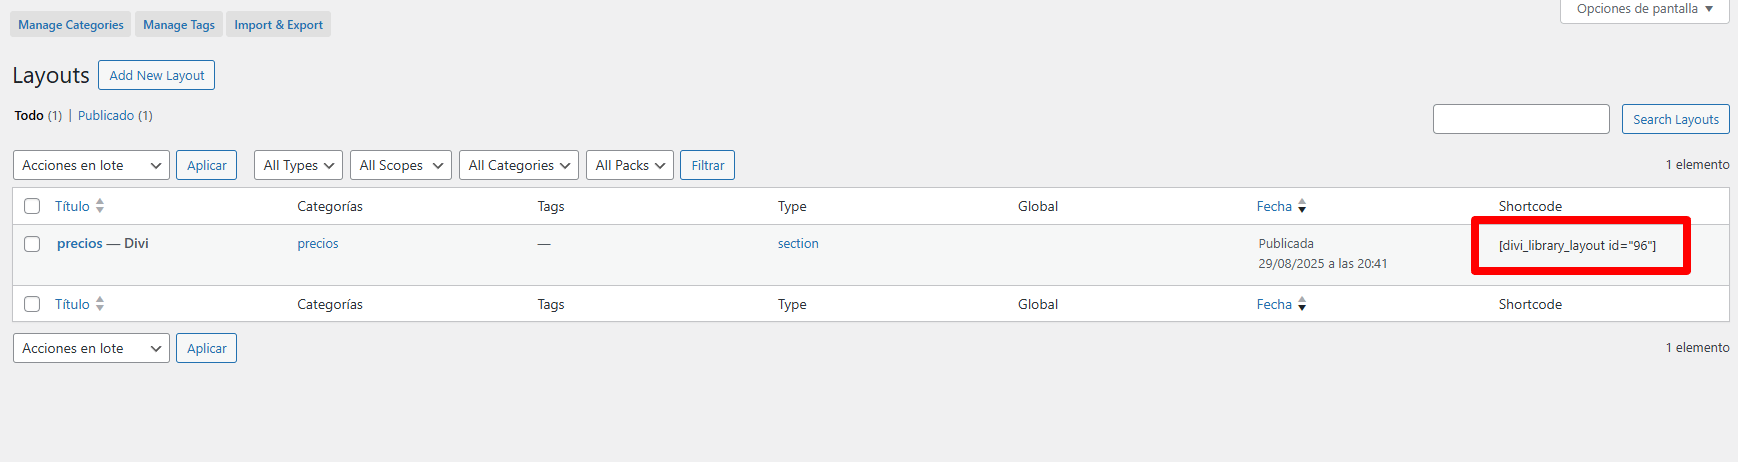Image resolution: width=1738 pixels, height=462 pixels.
Task: Click the Add New Layout button
Action: pos(156,75)
